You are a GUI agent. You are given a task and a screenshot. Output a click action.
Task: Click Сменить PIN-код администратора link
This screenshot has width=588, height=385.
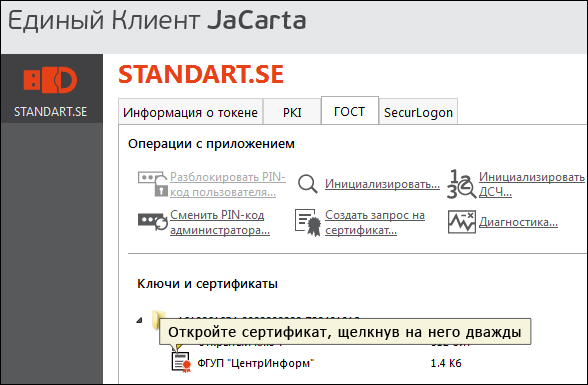[x=220, y=222]
